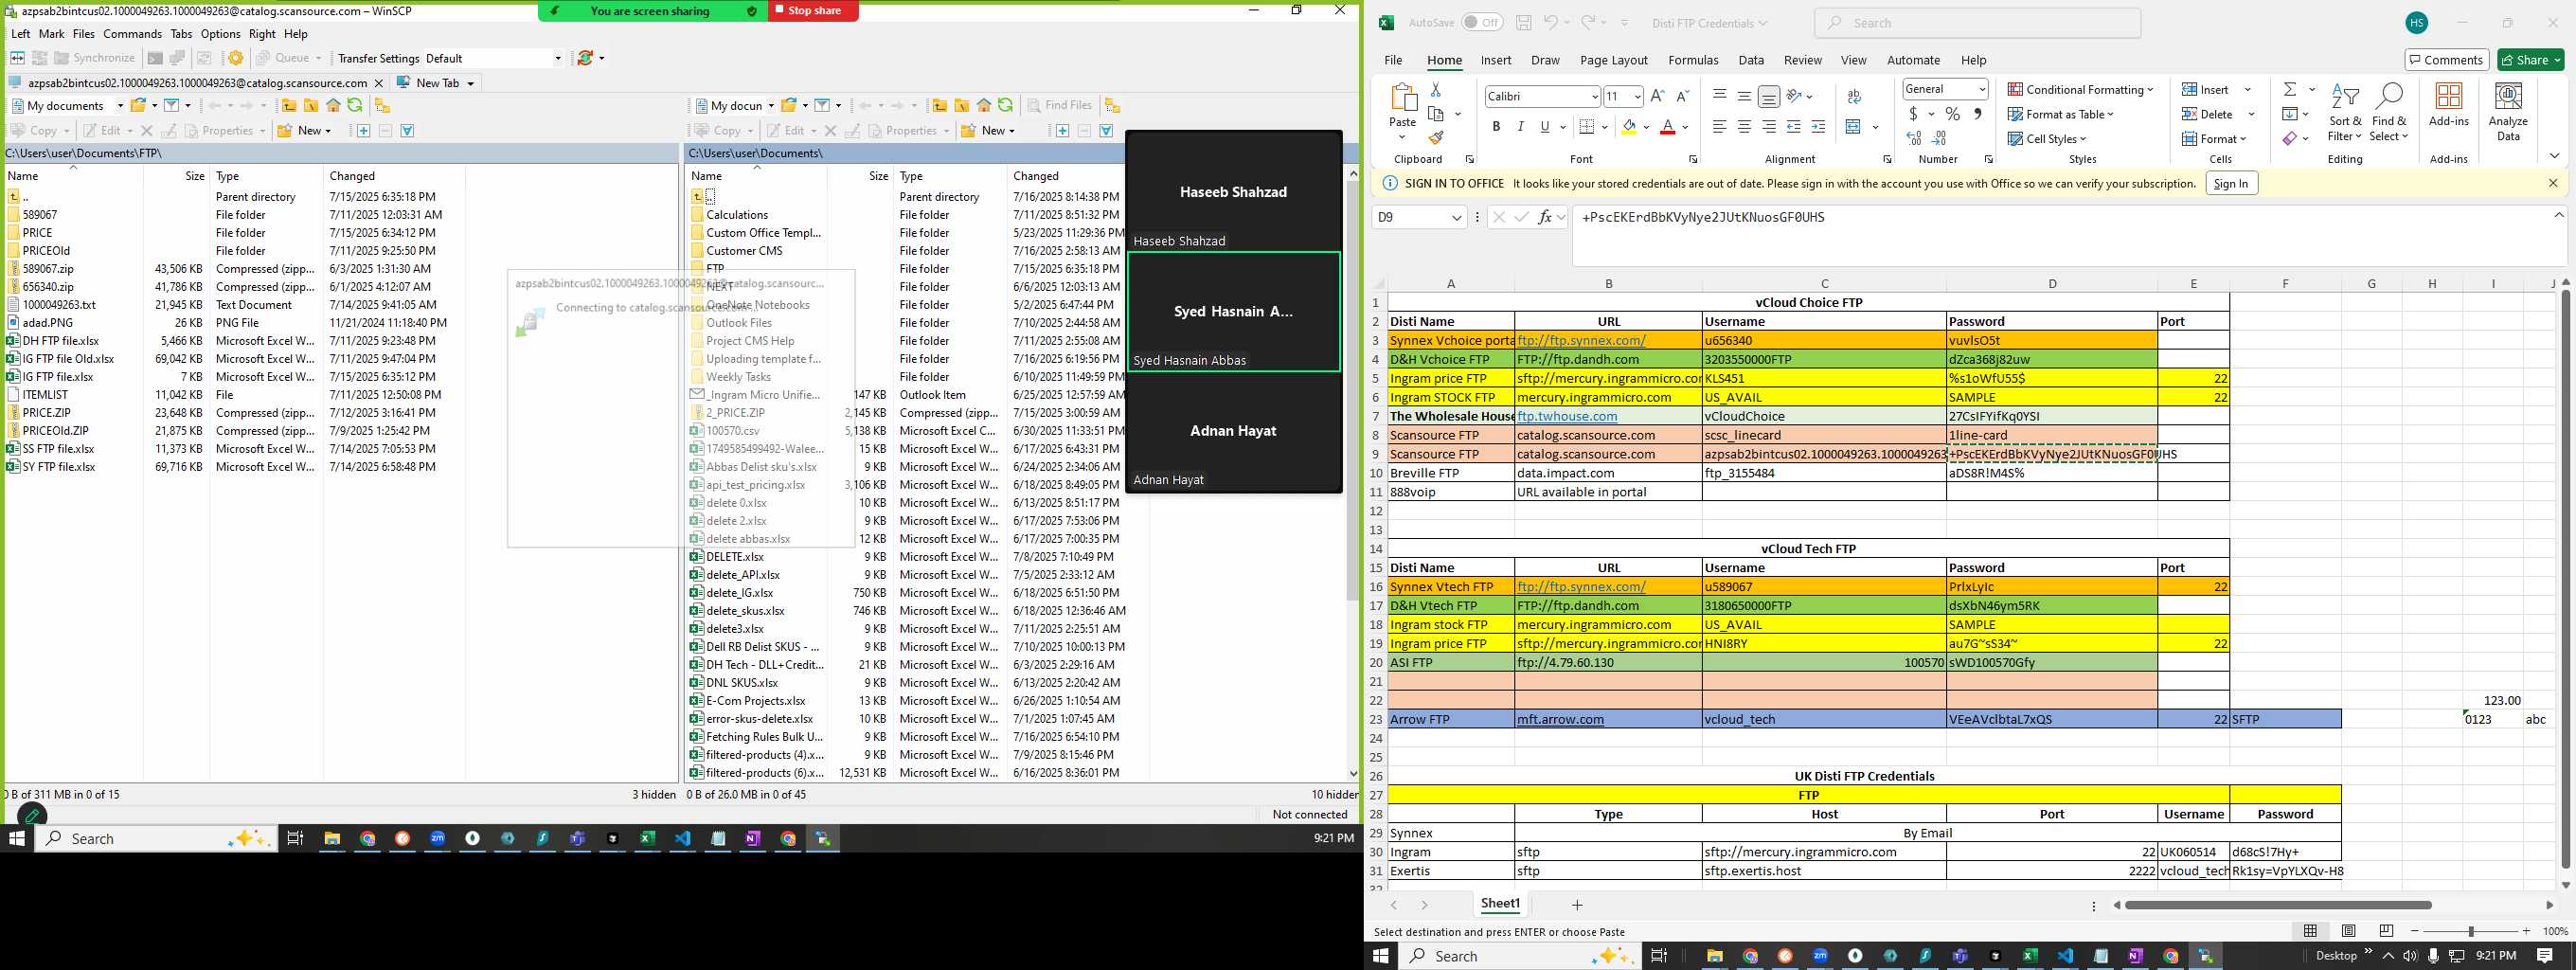Viewport: 2576px width, 970px height.
Task: Toggle Align Right in Excel ribbon
Action: pos(1769,127)
